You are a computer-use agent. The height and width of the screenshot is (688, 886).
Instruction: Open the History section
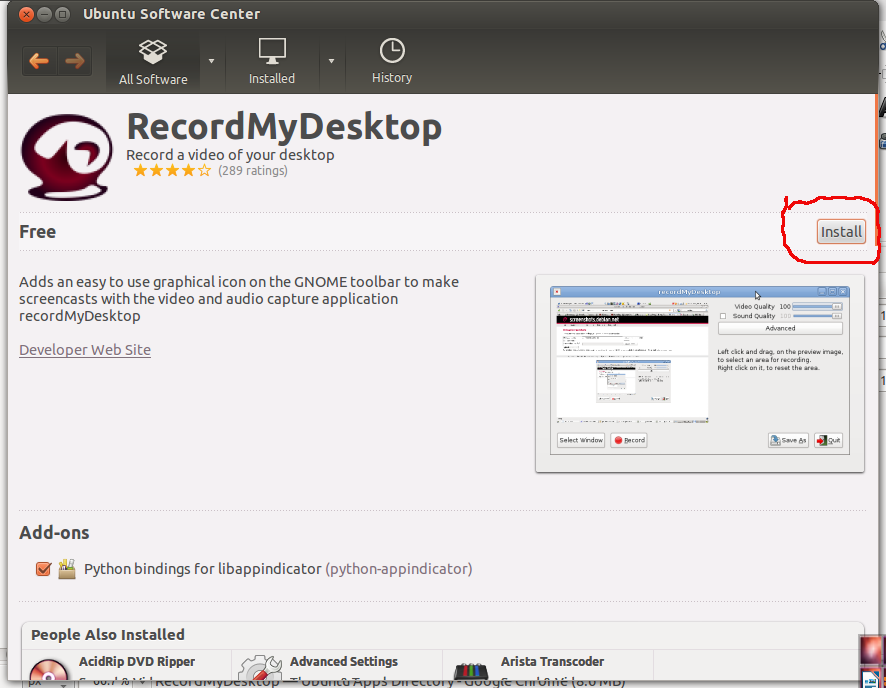pyautogui.click(x=392, y=62)
